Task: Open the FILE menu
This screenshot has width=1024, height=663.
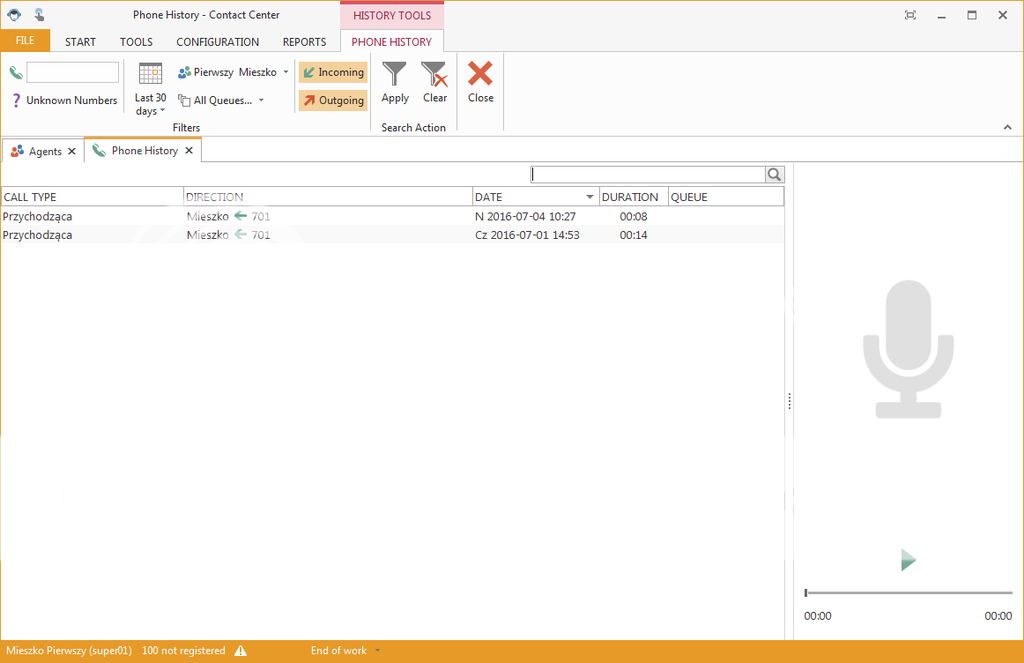Action: [x=25, y=41]
